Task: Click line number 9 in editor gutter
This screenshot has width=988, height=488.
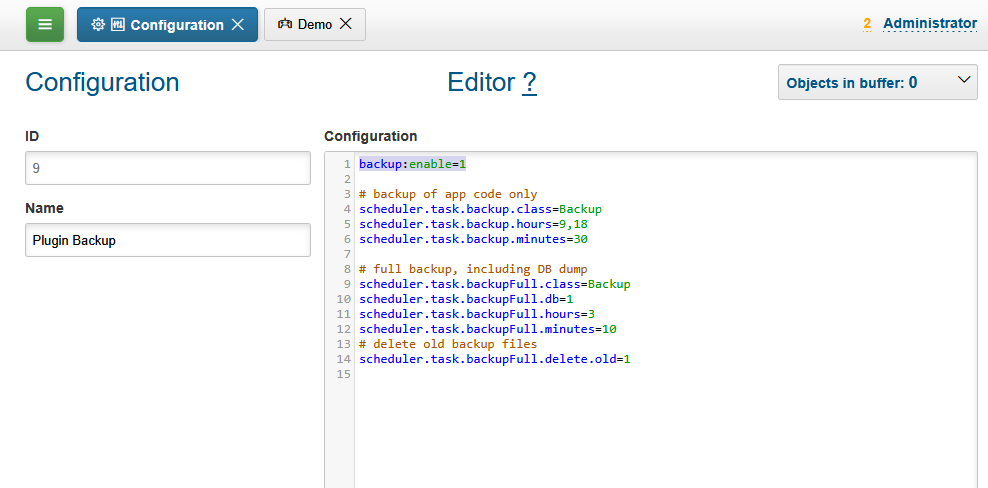Action: click(x=345, y=284)
